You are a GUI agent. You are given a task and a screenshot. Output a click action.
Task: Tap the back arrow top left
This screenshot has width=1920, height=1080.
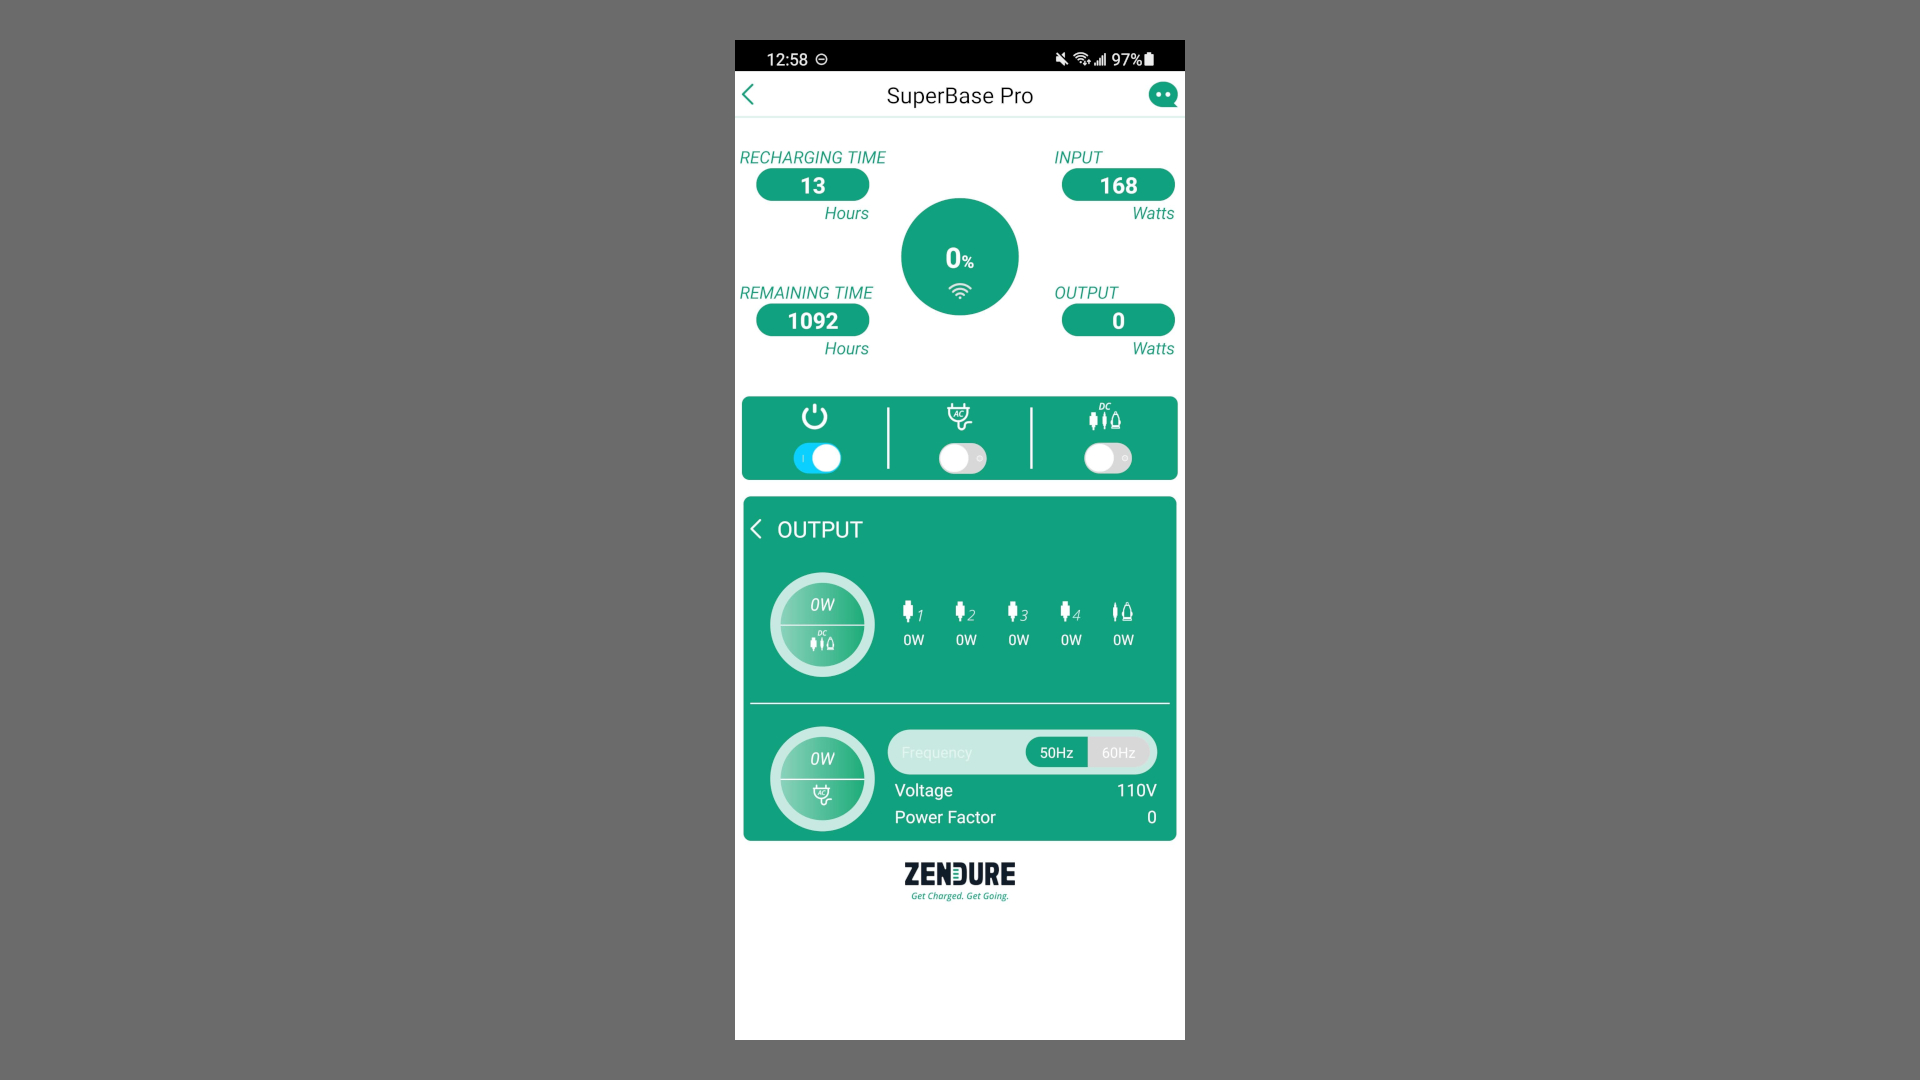click(x=749, y=94)
